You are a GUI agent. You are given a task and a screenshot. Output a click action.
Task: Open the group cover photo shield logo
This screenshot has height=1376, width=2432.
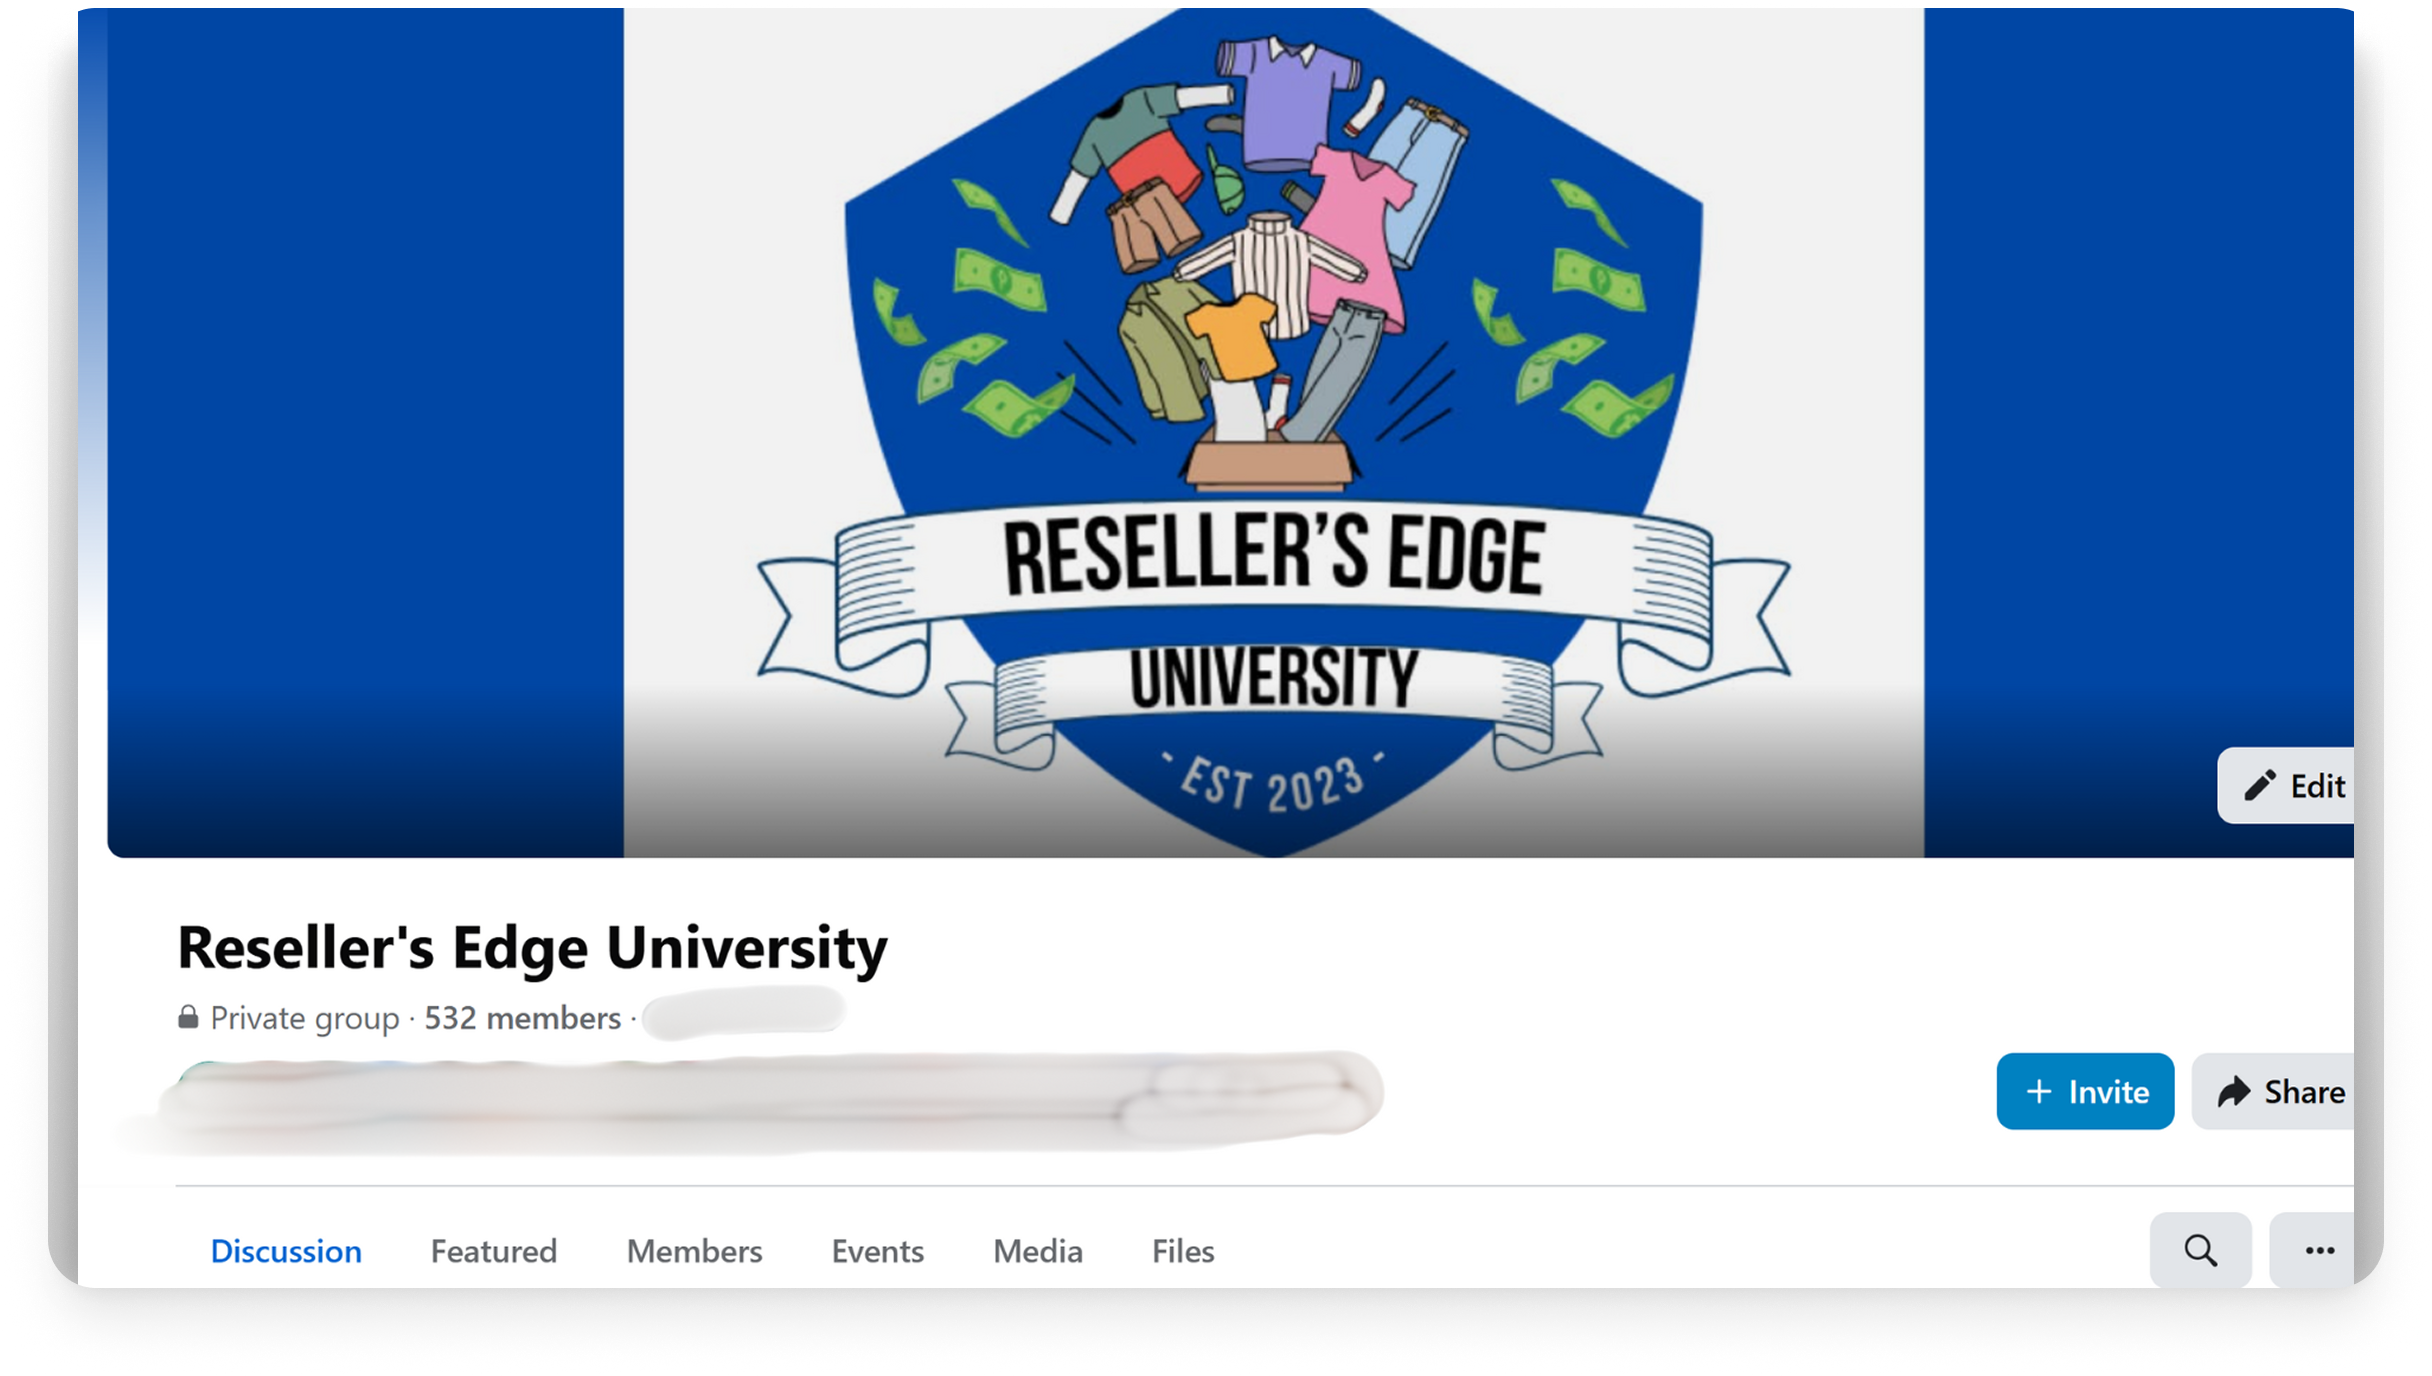click(1273, 432)
